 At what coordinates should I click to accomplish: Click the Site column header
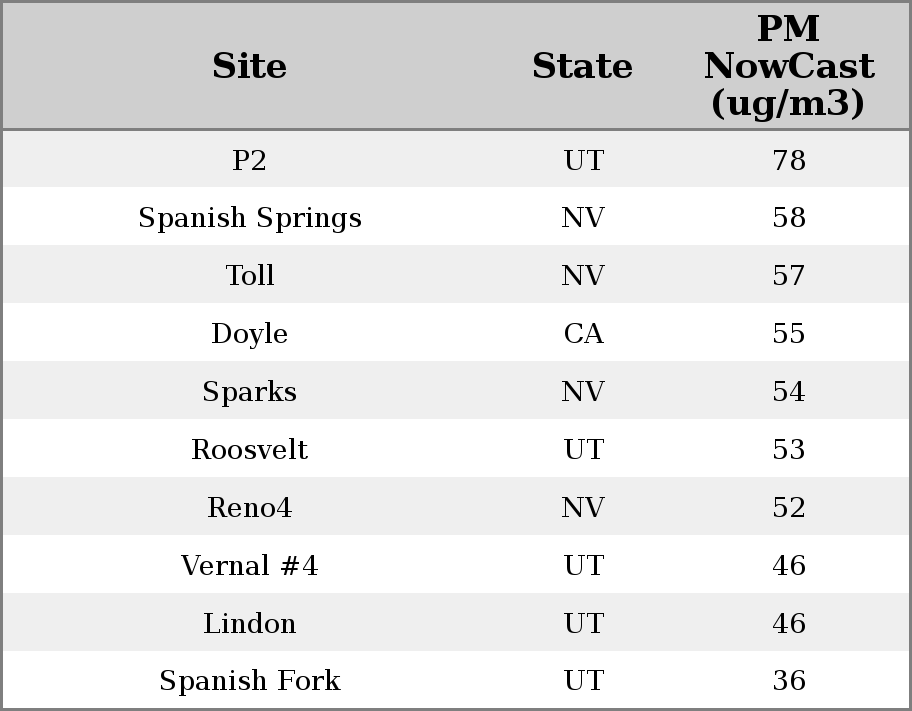click(250, 67)
